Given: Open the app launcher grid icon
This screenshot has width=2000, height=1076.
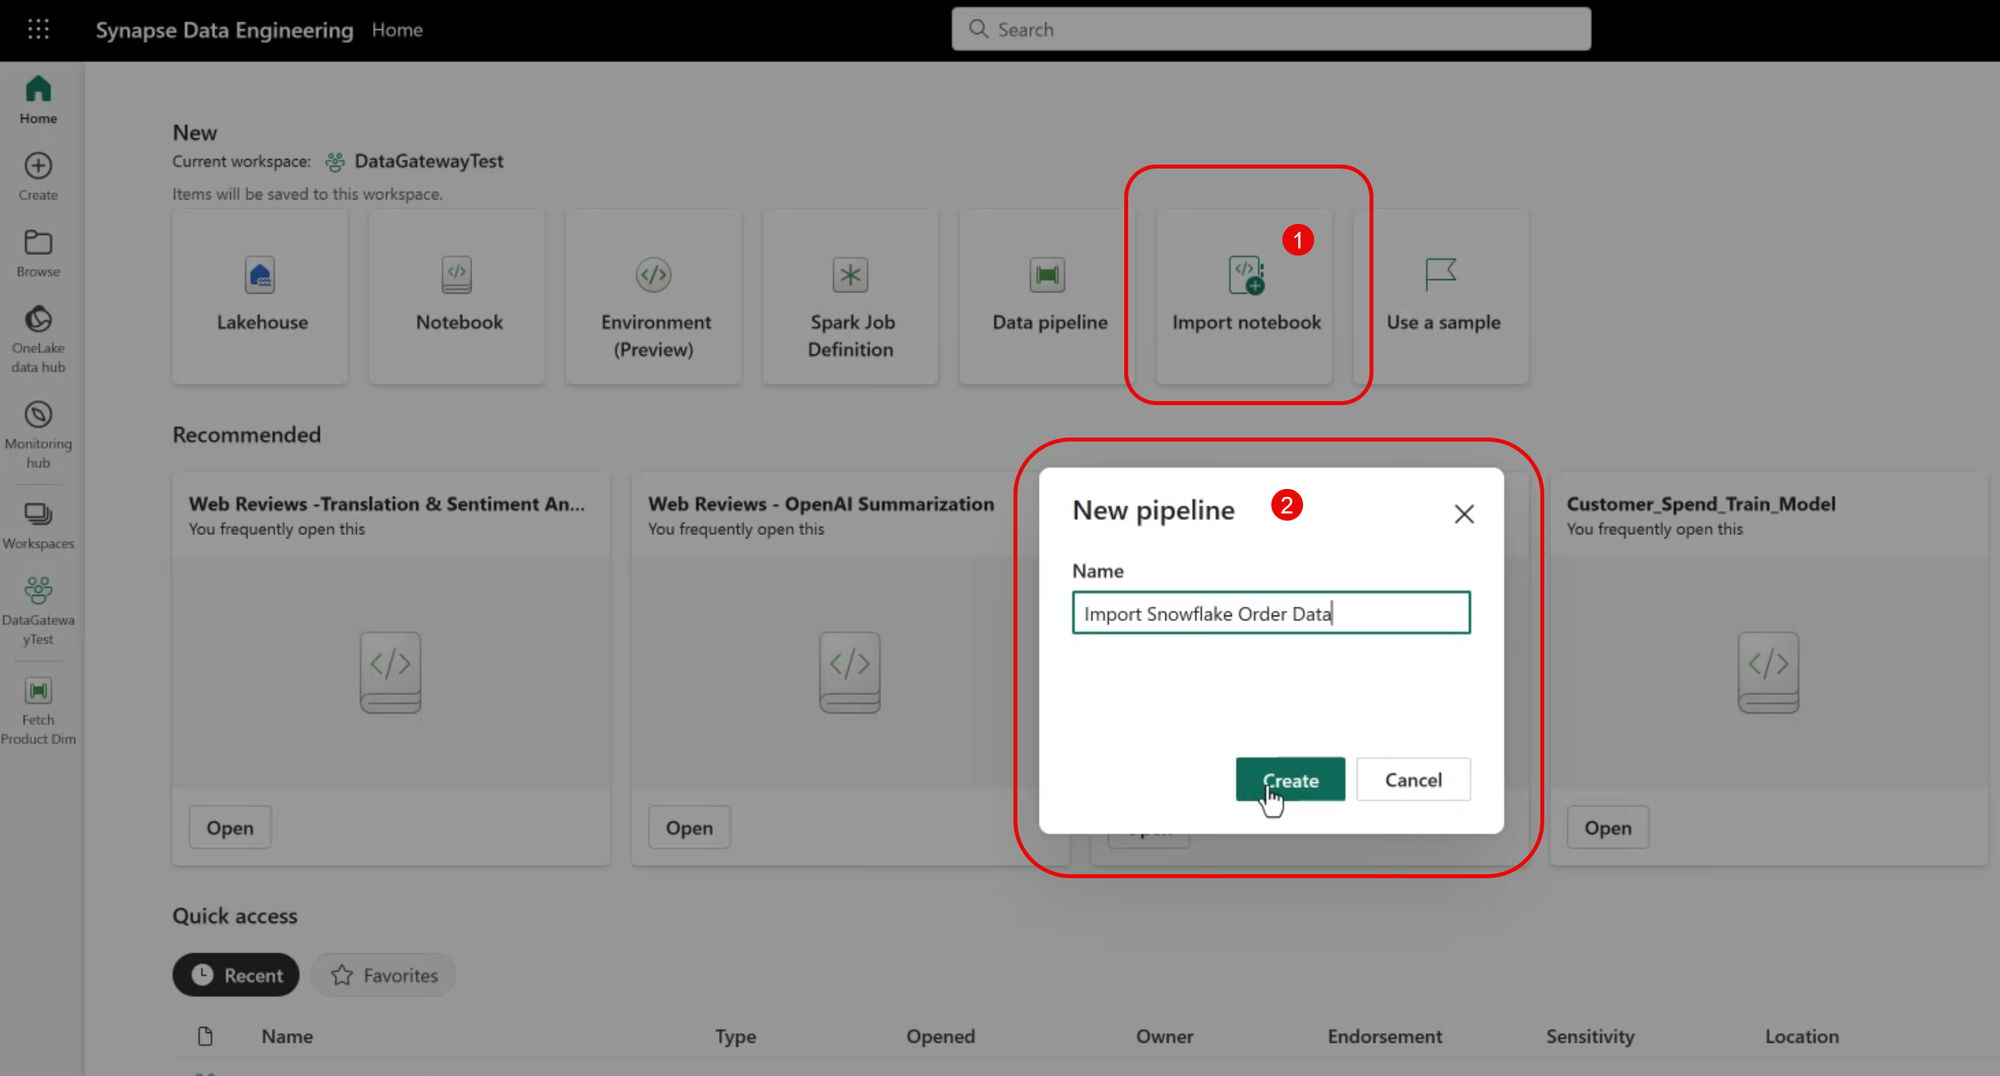Looking at the screenshot, I should [x=38, y=29].
